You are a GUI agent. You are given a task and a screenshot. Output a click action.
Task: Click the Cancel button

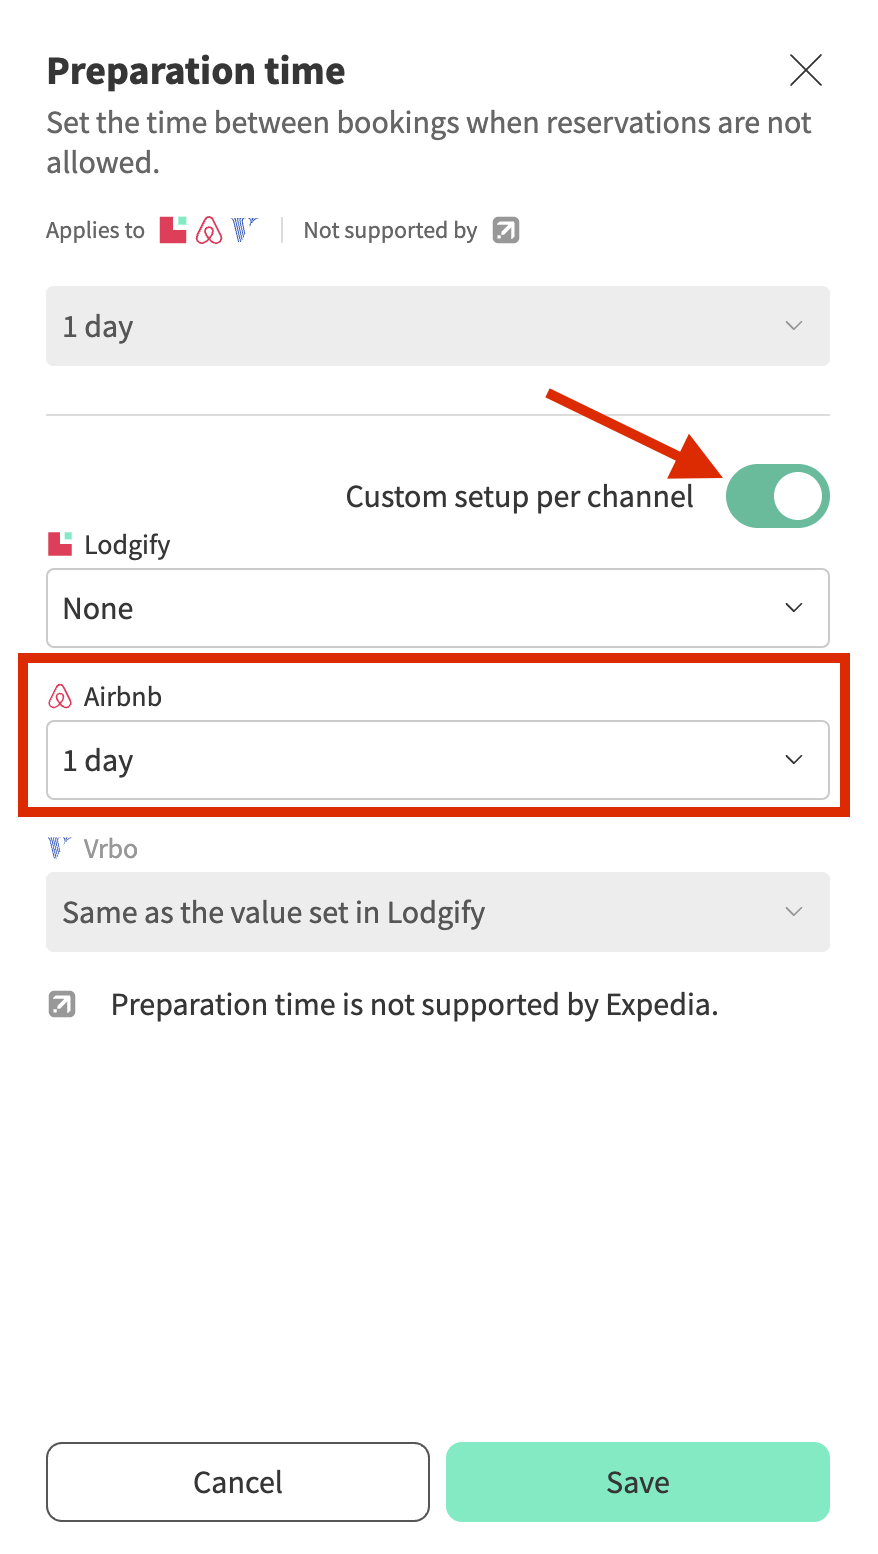[x=238, y=1482]
